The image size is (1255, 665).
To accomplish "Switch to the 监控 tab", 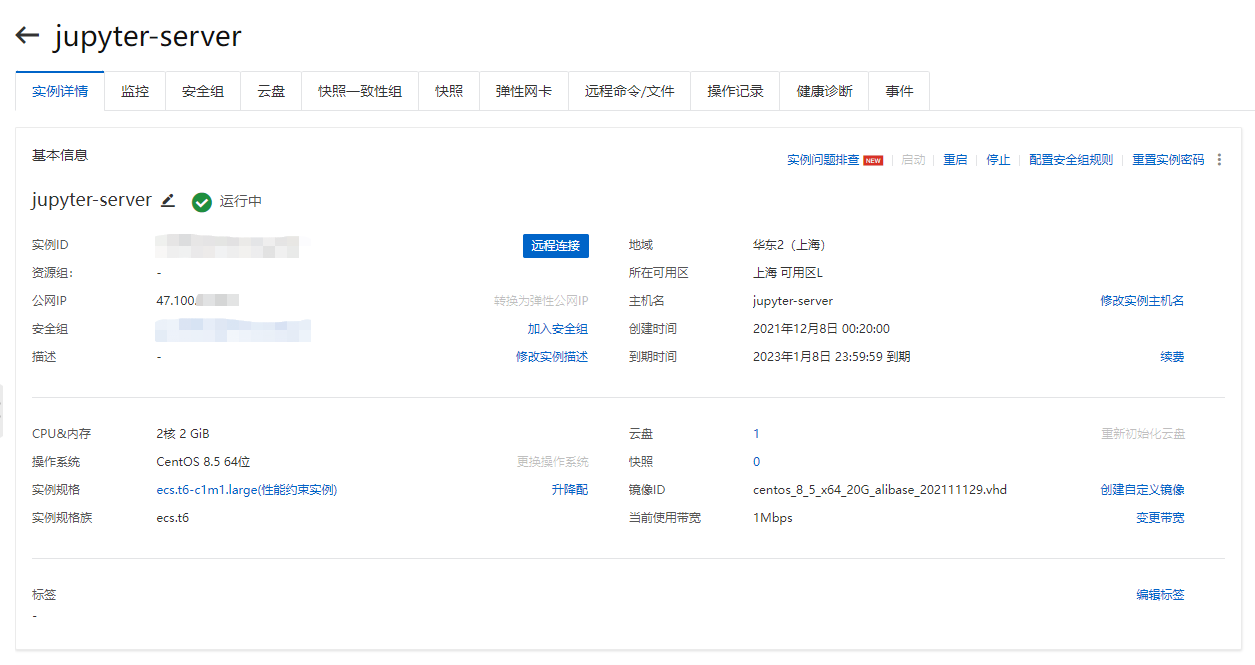I will [x=135, y=91].
